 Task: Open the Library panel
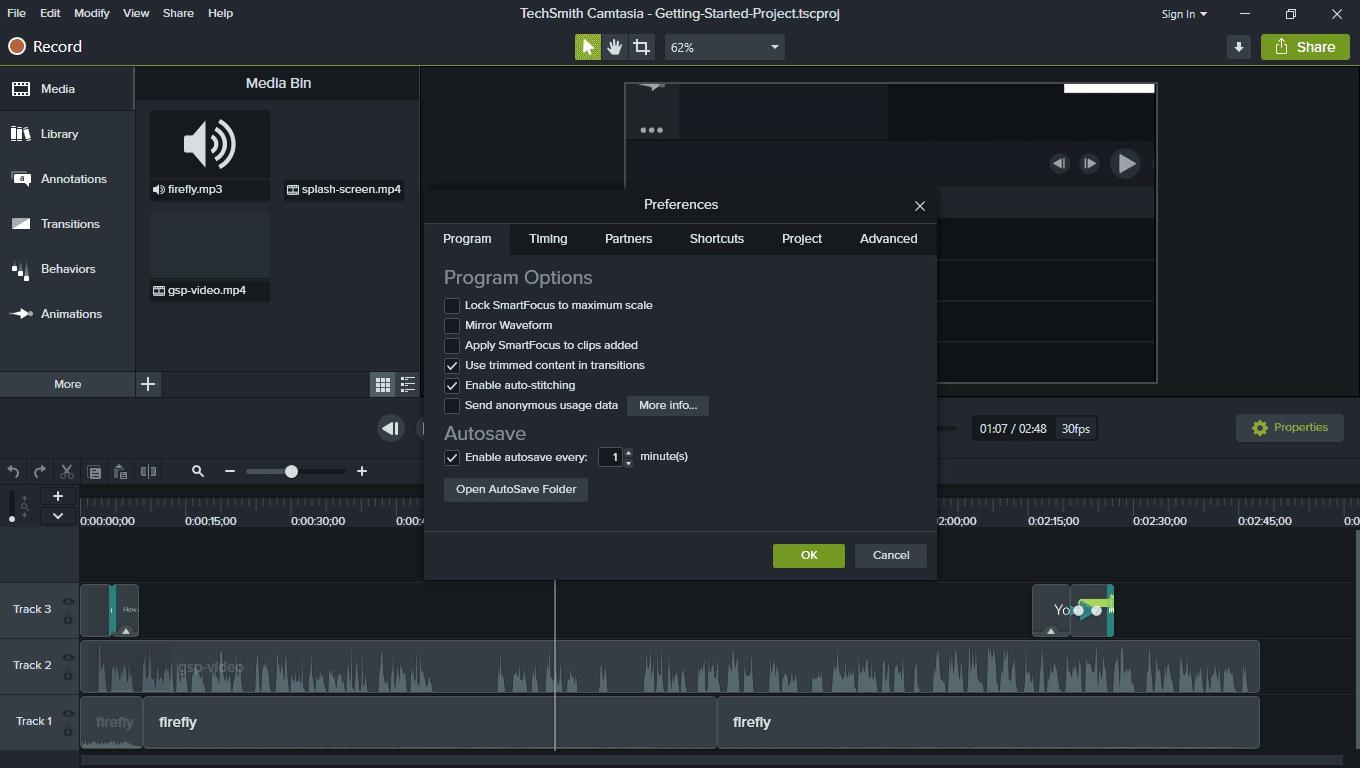[x=67, y=134]
